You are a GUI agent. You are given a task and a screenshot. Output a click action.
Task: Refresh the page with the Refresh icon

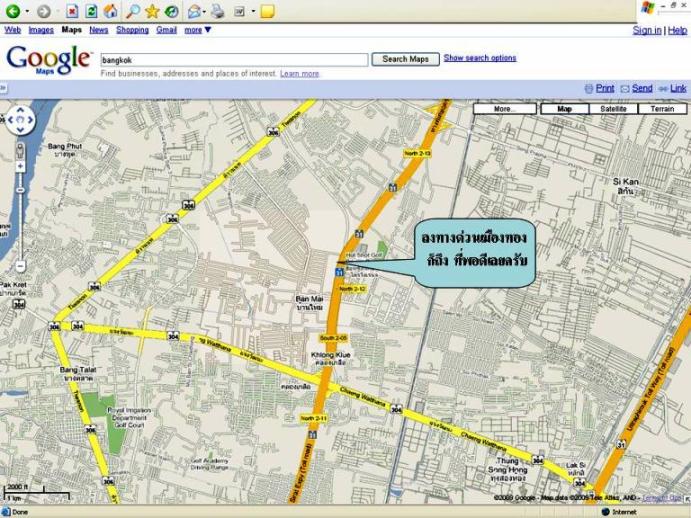click(x=91, y=11)
